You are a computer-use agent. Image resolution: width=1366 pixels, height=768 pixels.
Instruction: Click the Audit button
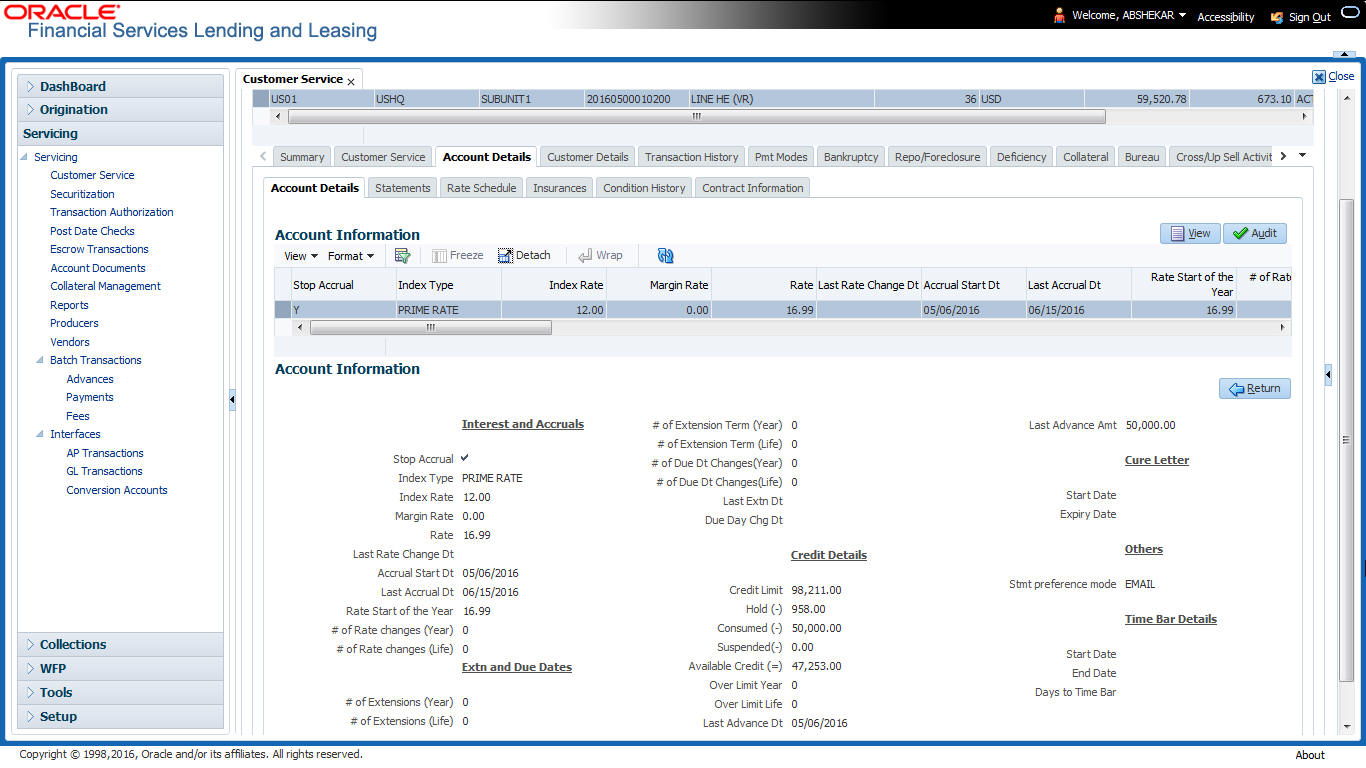click(1255, 233)
